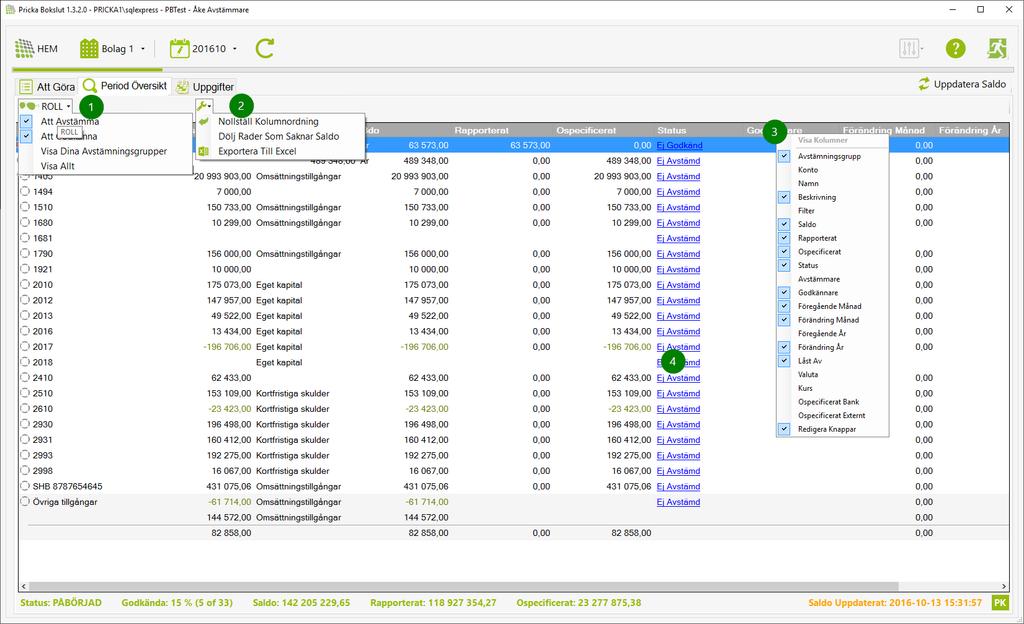Open Ej Avstämd link for Övriga tillgångar

point(678,502)
